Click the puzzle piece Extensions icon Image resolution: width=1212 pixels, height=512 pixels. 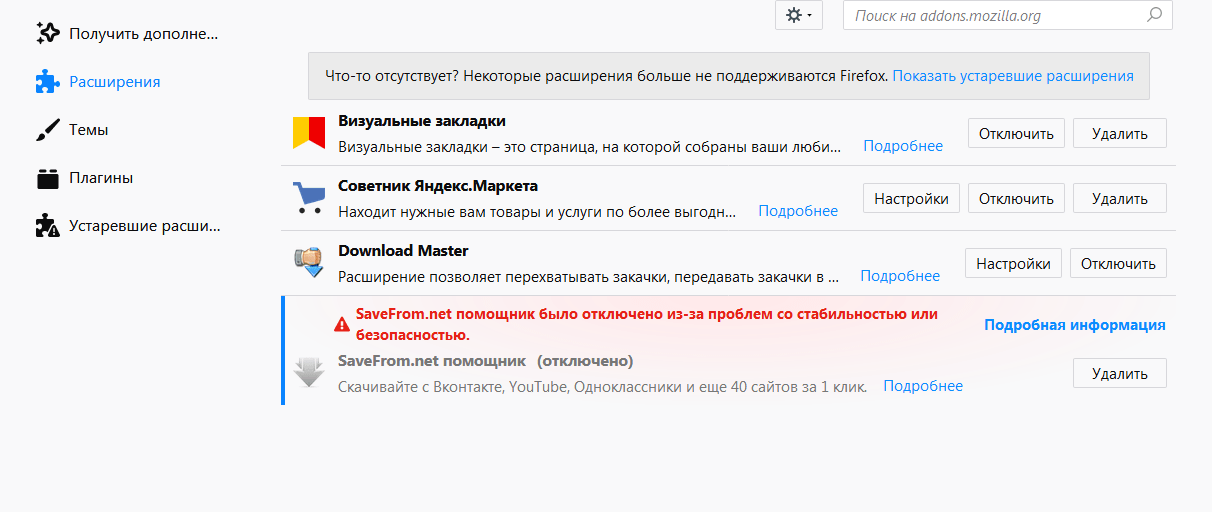tap(47, 81)
